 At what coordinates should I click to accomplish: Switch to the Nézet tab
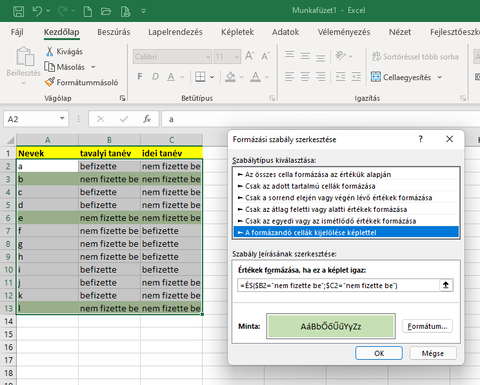tap(400, 32)
